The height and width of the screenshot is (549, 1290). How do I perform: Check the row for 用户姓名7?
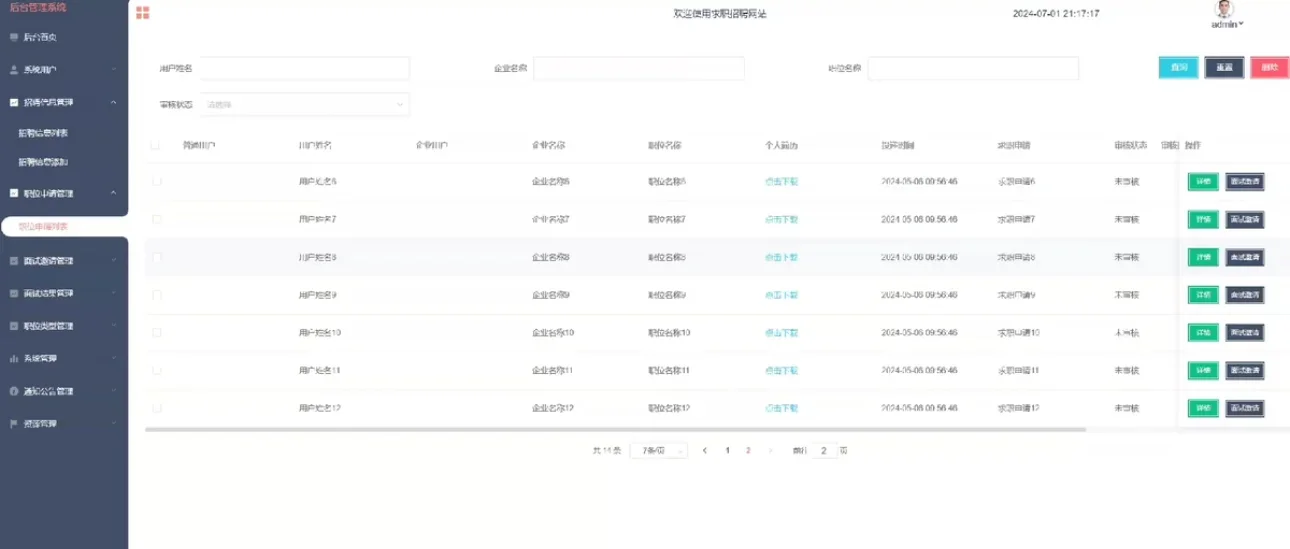[x=156, y=219]
